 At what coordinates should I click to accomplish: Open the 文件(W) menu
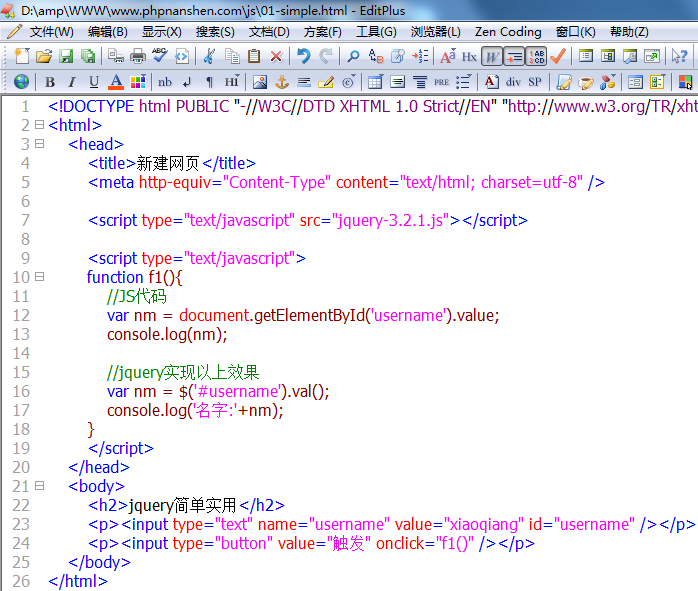click(51, 32)
